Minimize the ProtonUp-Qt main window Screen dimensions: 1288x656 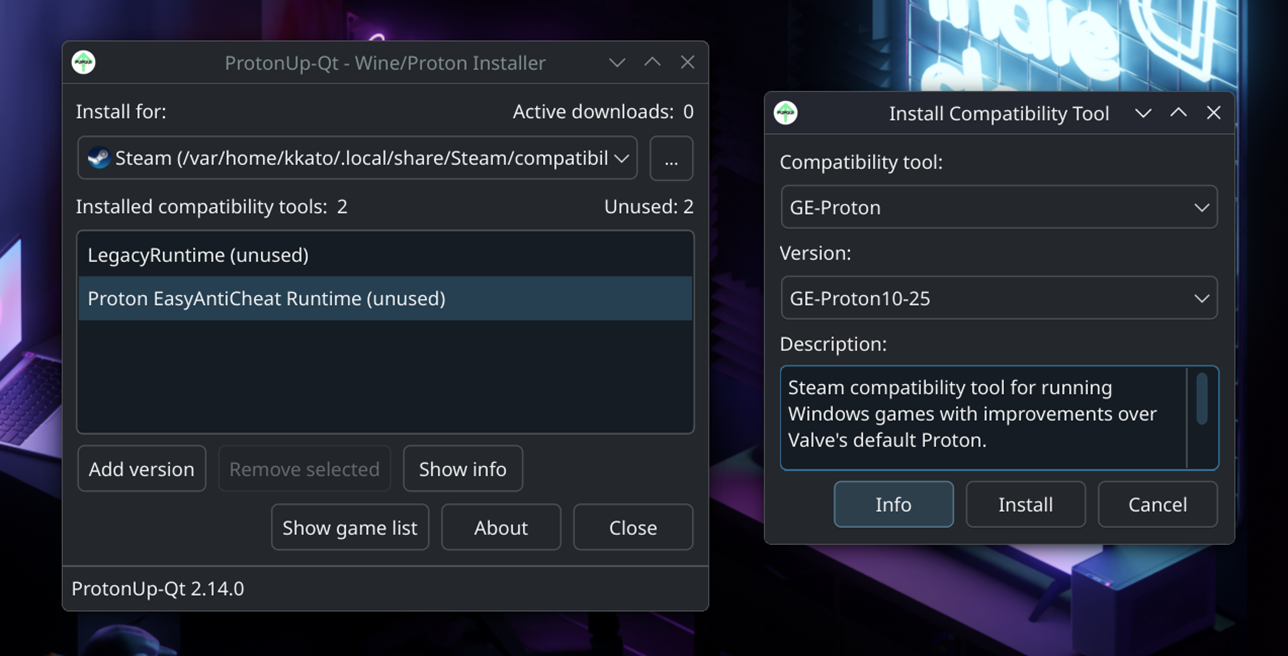coord(617,62)
